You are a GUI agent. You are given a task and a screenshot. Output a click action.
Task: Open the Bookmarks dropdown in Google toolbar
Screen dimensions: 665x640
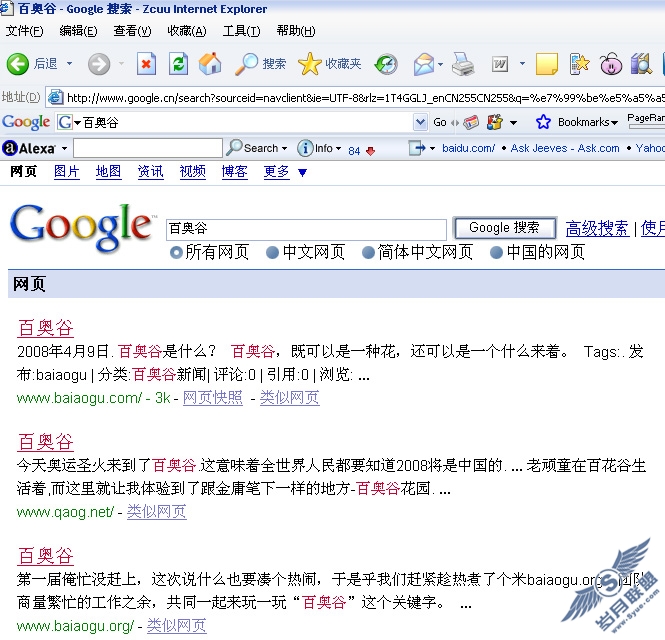pyautogui.click(x=578, y=122)
